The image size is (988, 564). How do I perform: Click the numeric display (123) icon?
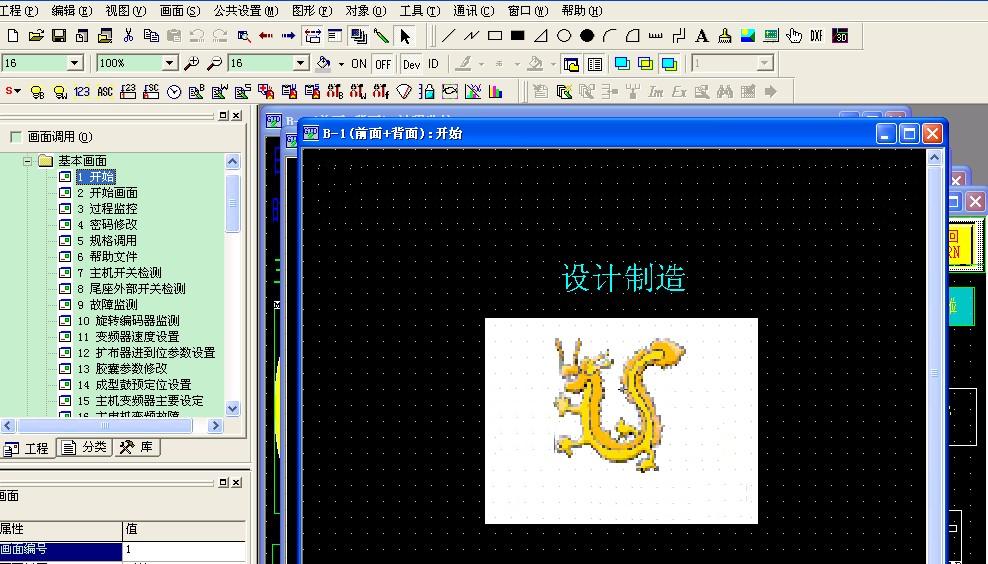click(82, 92)
